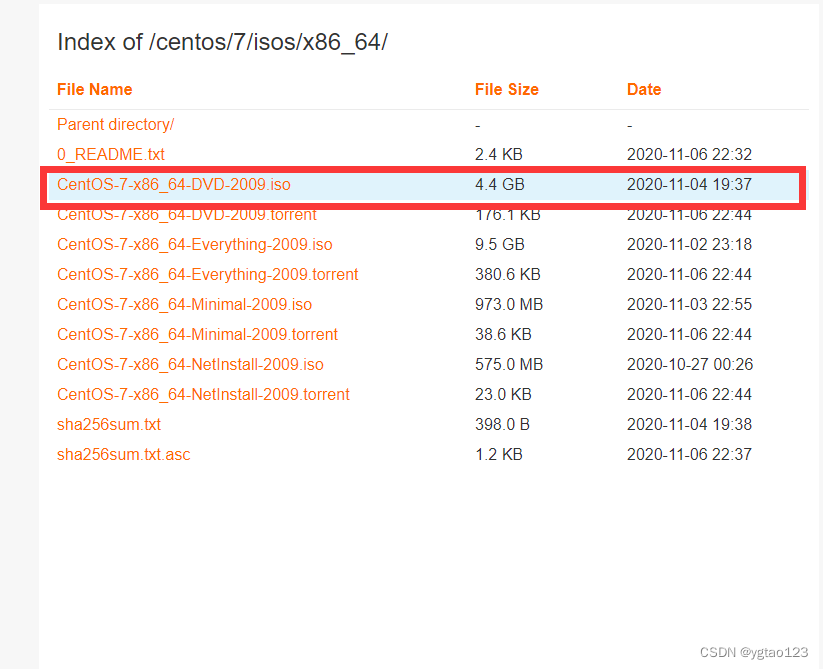Open CentOS-7-x86_64-NetInstall-2009.torrent link

(x=203, y=394)
